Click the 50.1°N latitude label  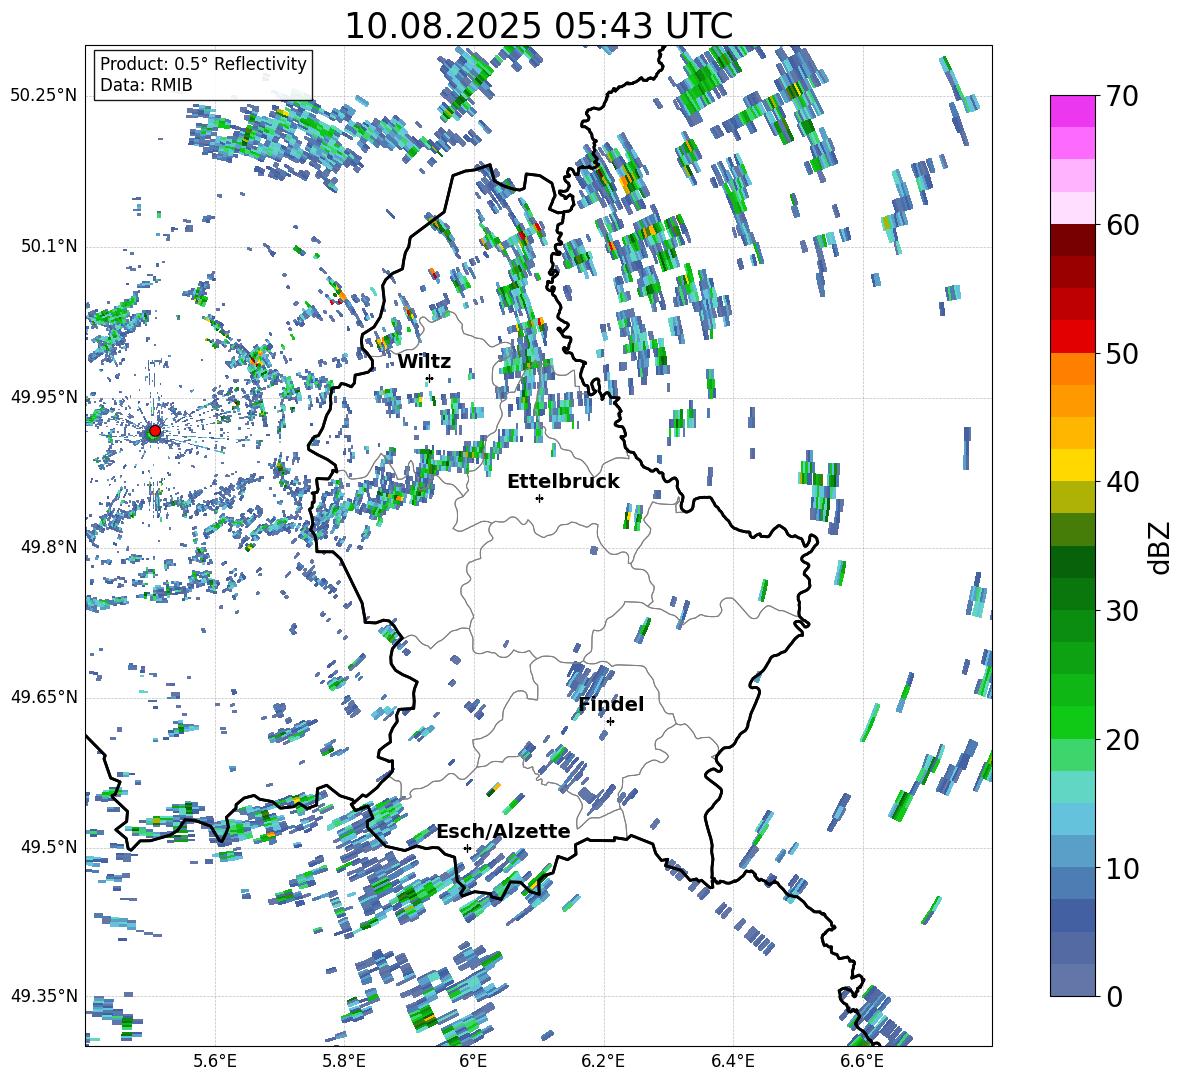pos(48,246)
